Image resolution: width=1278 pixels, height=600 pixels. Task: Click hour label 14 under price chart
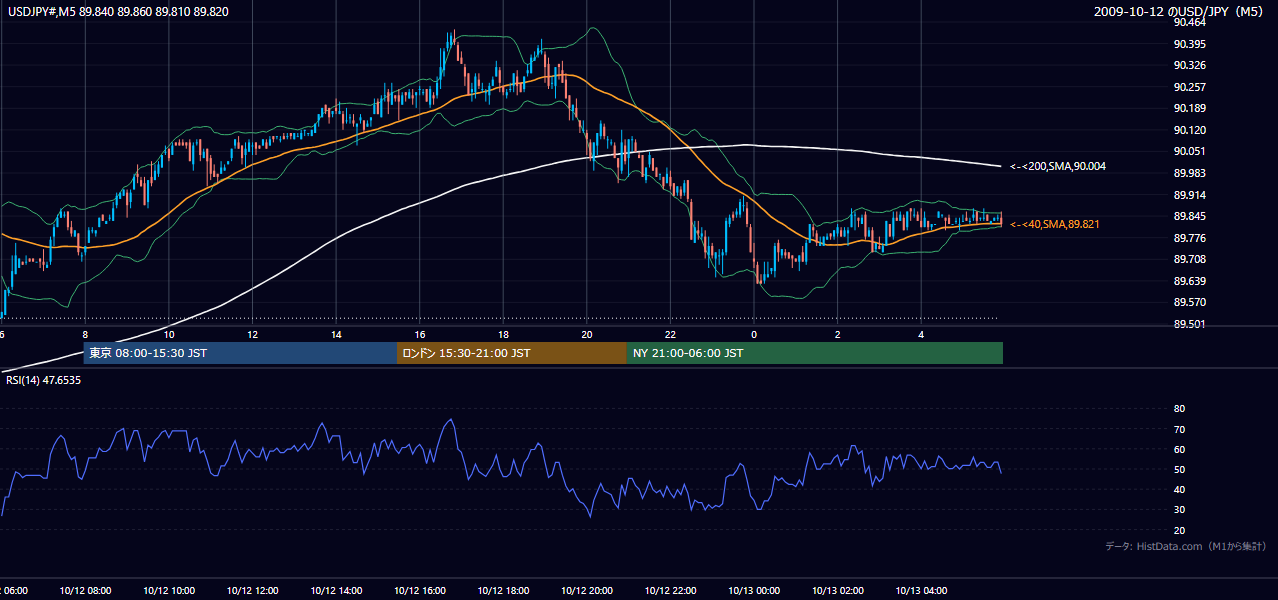(x=336, y=334)
